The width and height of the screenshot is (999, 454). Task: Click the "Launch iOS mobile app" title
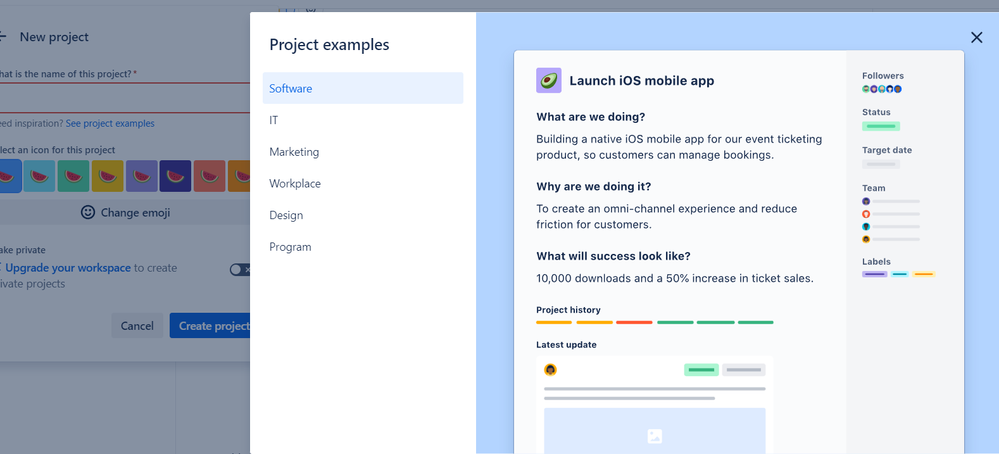pos(642,81)
